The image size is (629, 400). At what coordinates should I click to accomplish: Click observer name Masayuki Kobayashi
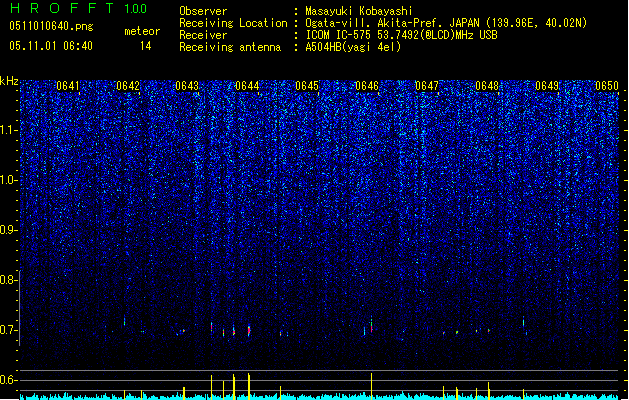pos(359,11)
